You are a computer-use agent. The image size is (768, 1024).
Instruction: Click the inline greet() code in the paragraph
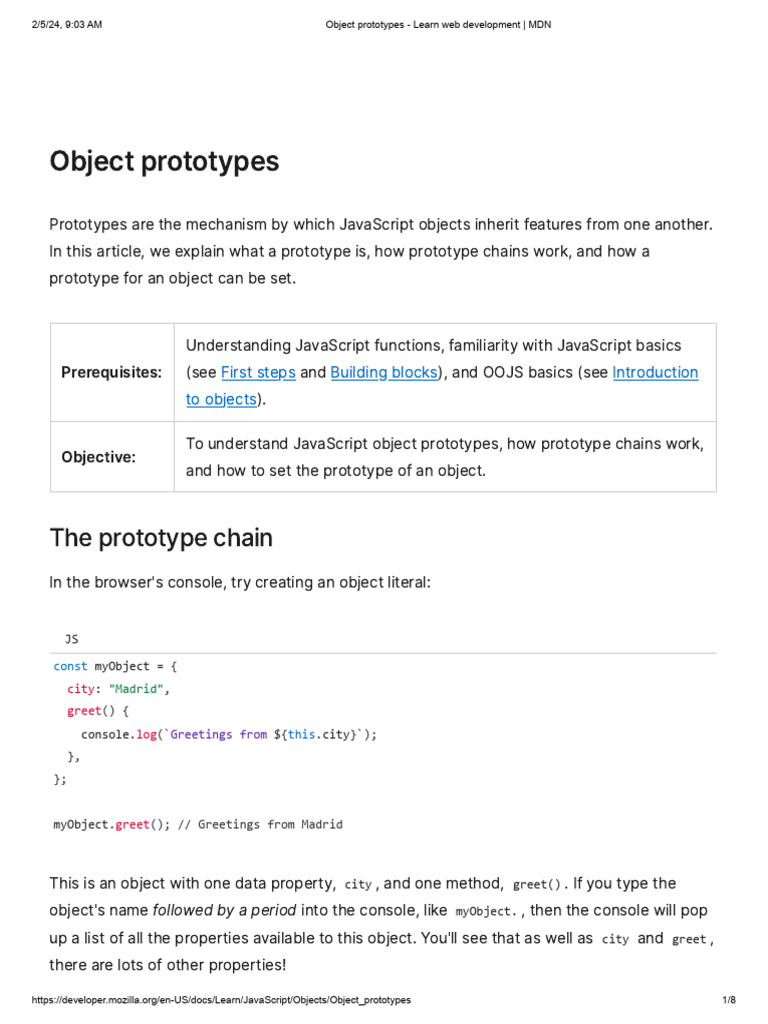[x=538, y=885]
